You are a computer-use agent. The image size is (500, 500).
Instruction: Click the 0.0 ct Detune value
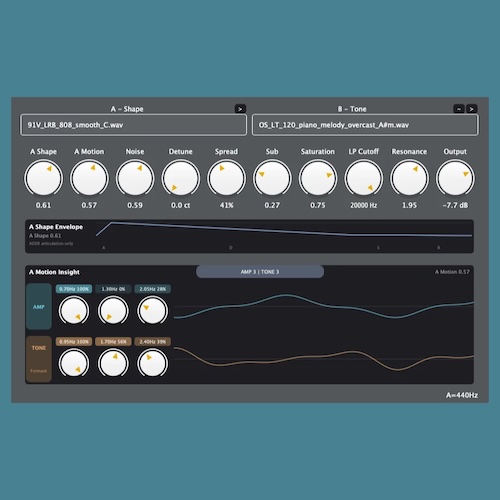(x=181, y=205)
